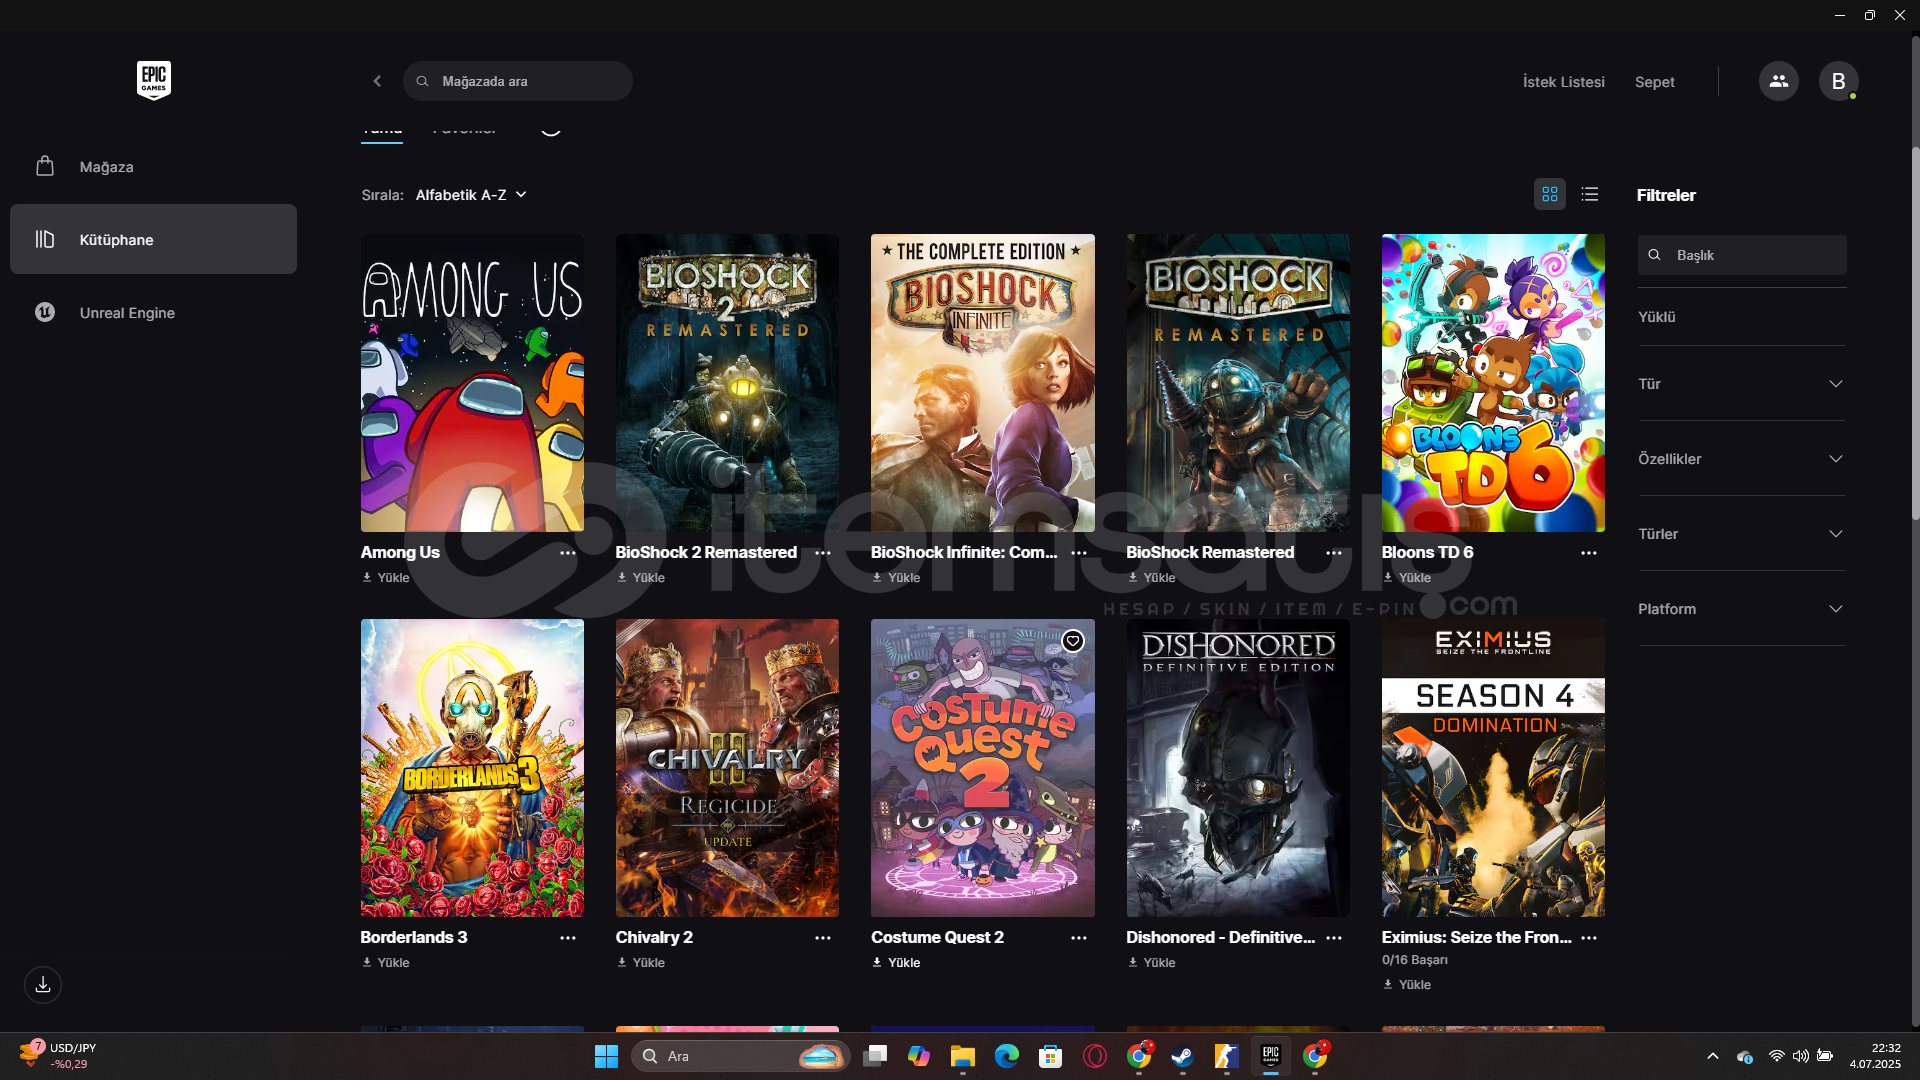Click the Chivalry 2 title text

tap(654, 937)
